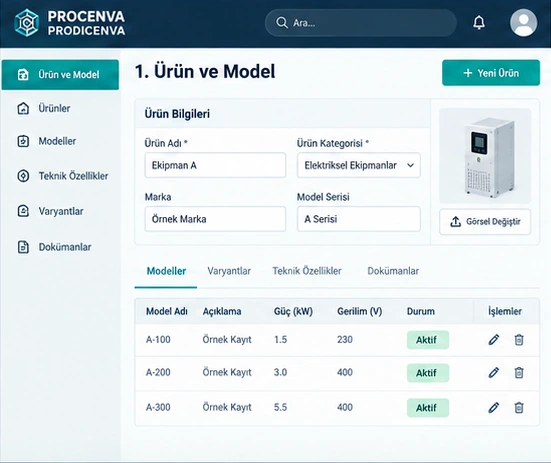Click the Procenva logo icon
The height and width of the screenshot is (463, 551).
[26, 23]
